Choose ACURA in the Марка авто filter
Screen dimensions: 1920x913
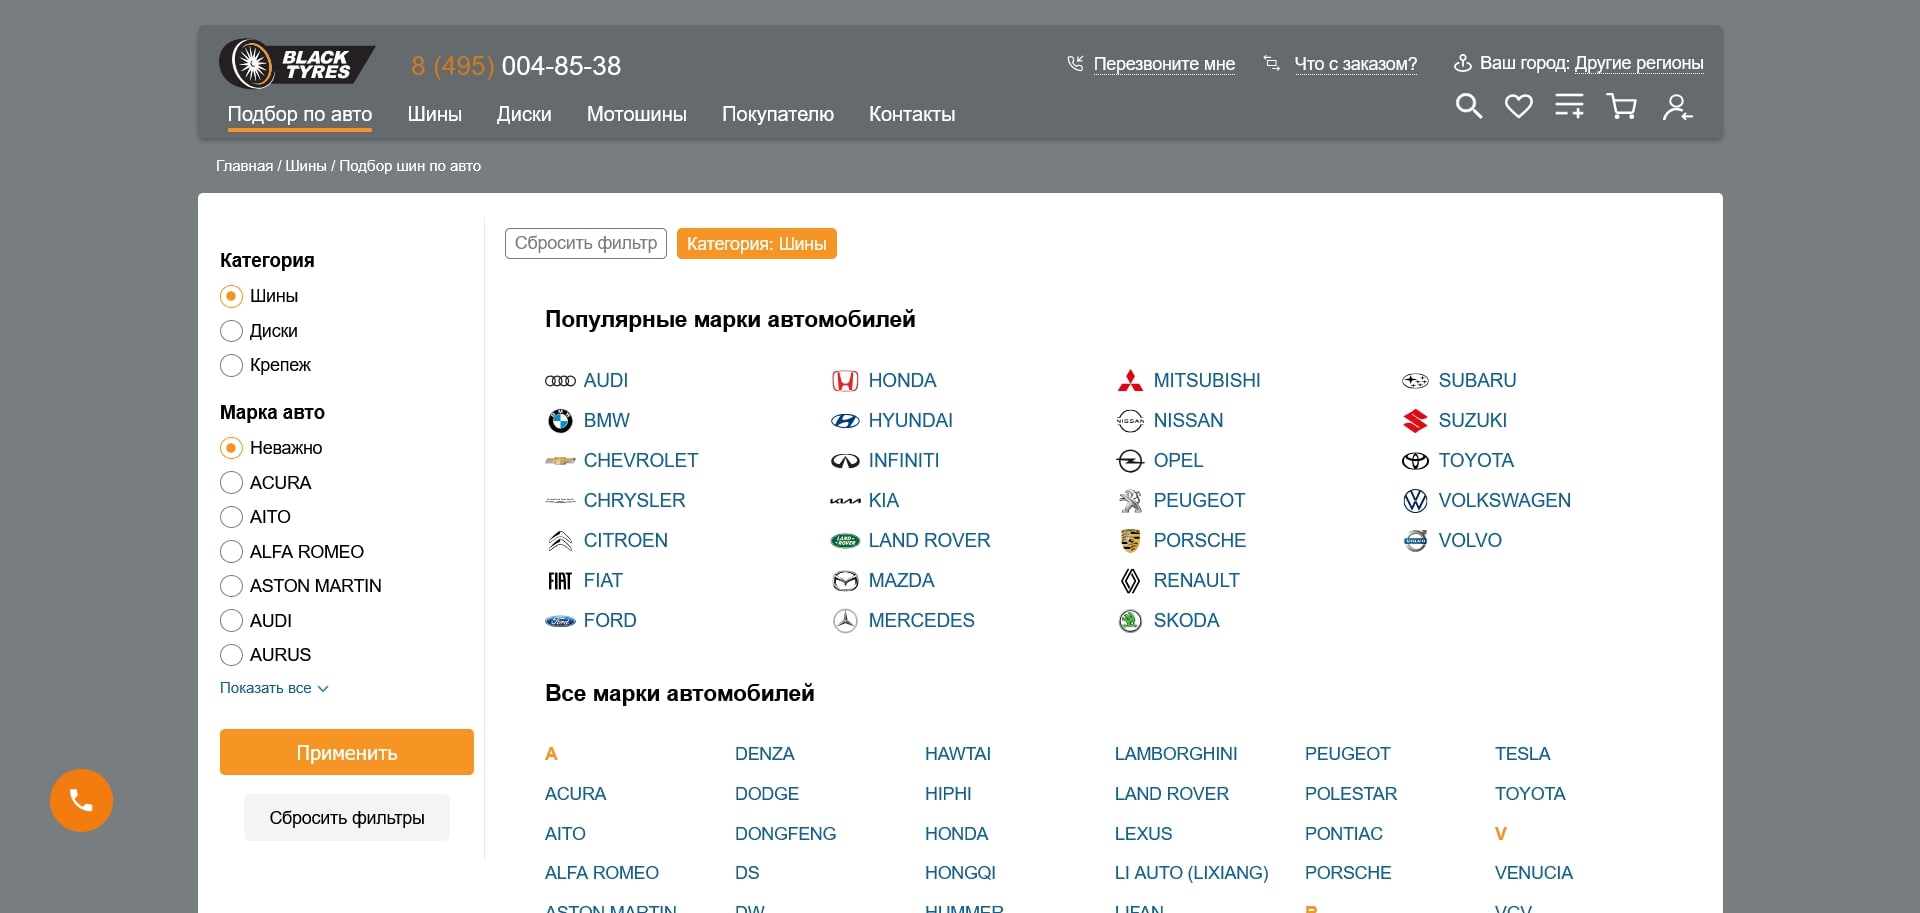click(x=231, y=483)
